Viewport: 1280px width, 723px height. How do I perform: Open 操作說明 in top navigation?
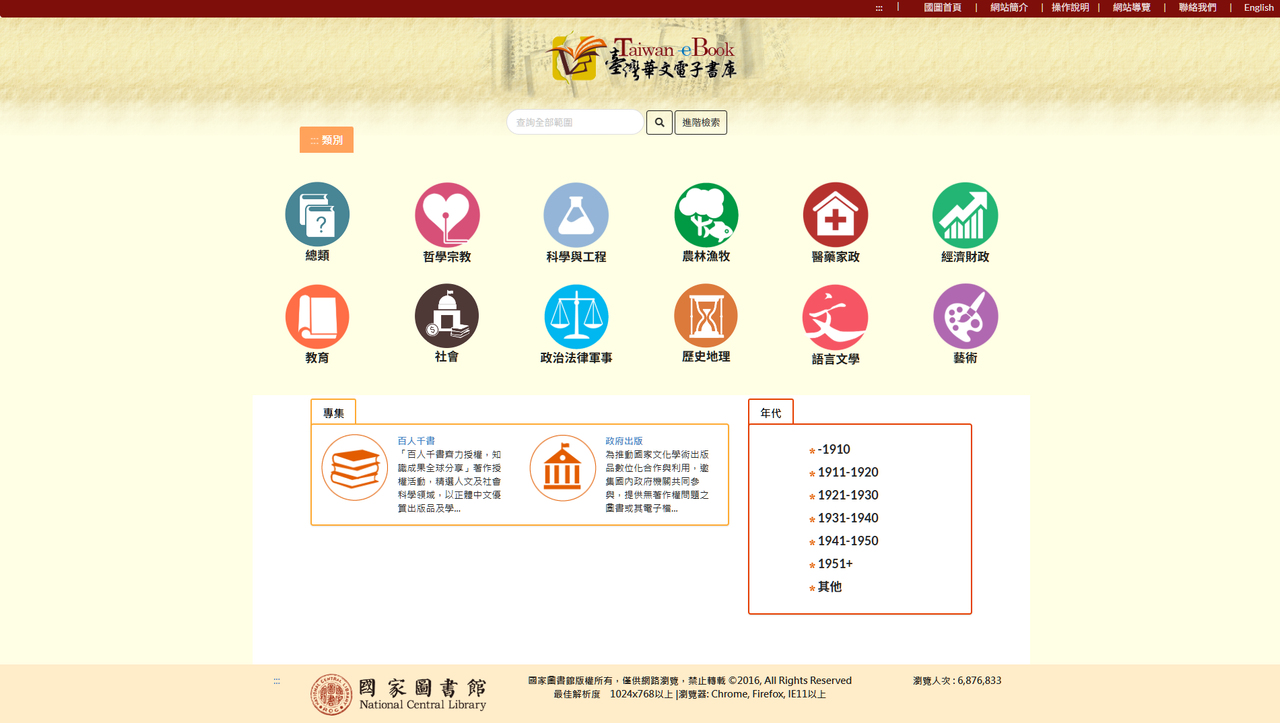(x=1070, y=8)
